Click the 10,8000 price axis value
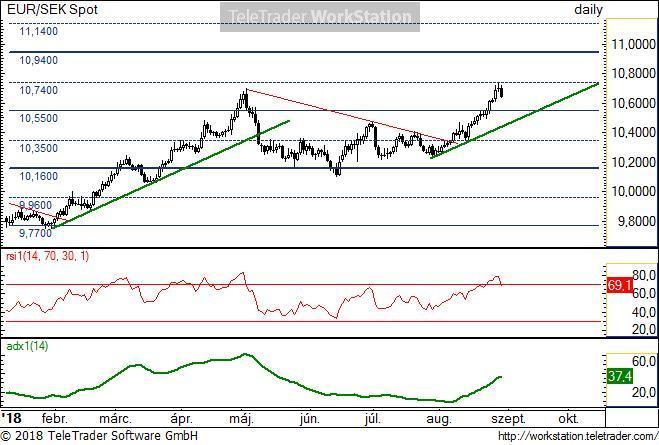Image resolution: width=659 pixels, height=445 pixels. [x=633, y=73]
